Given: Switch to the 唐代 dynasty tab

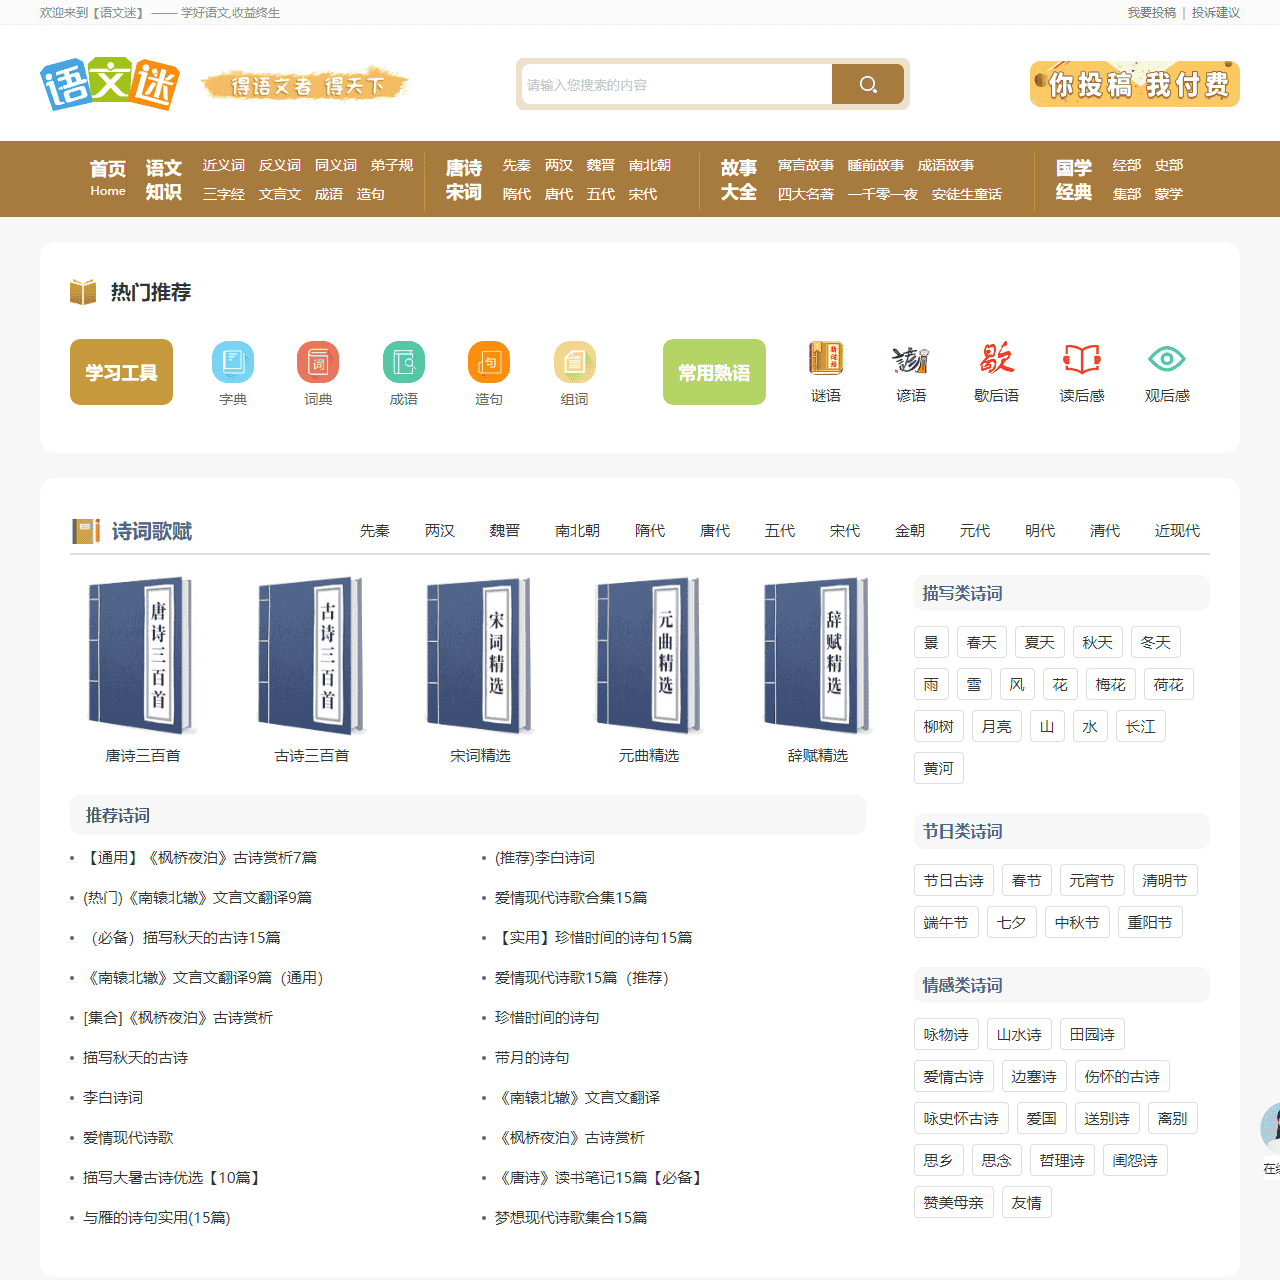Looking at the screenshot, I should (x=714, y=531).
